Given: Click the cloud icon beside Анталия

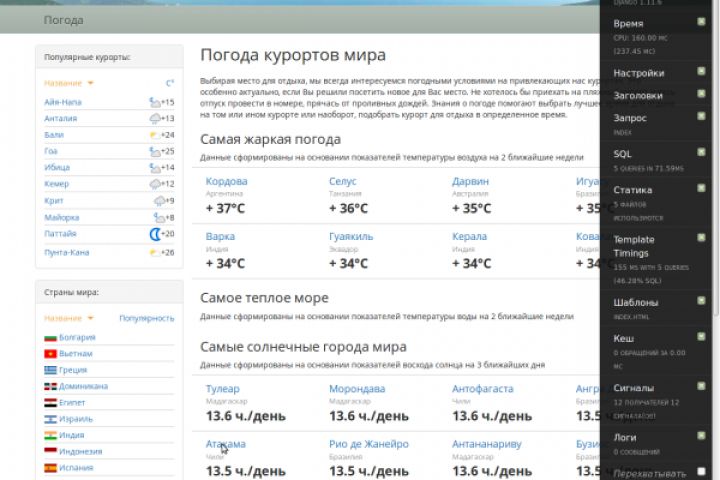Looking at the screenshot, I should (155, 119).
